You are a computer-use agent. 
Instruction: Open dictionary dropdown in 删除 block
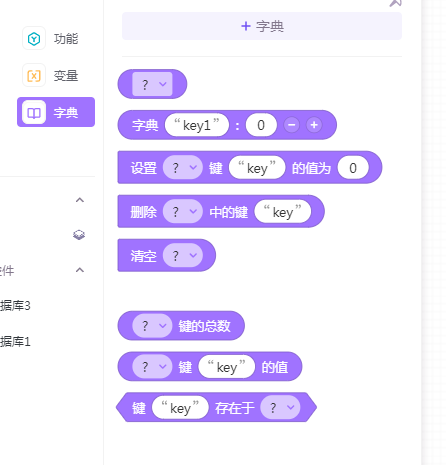pos(183,211)
